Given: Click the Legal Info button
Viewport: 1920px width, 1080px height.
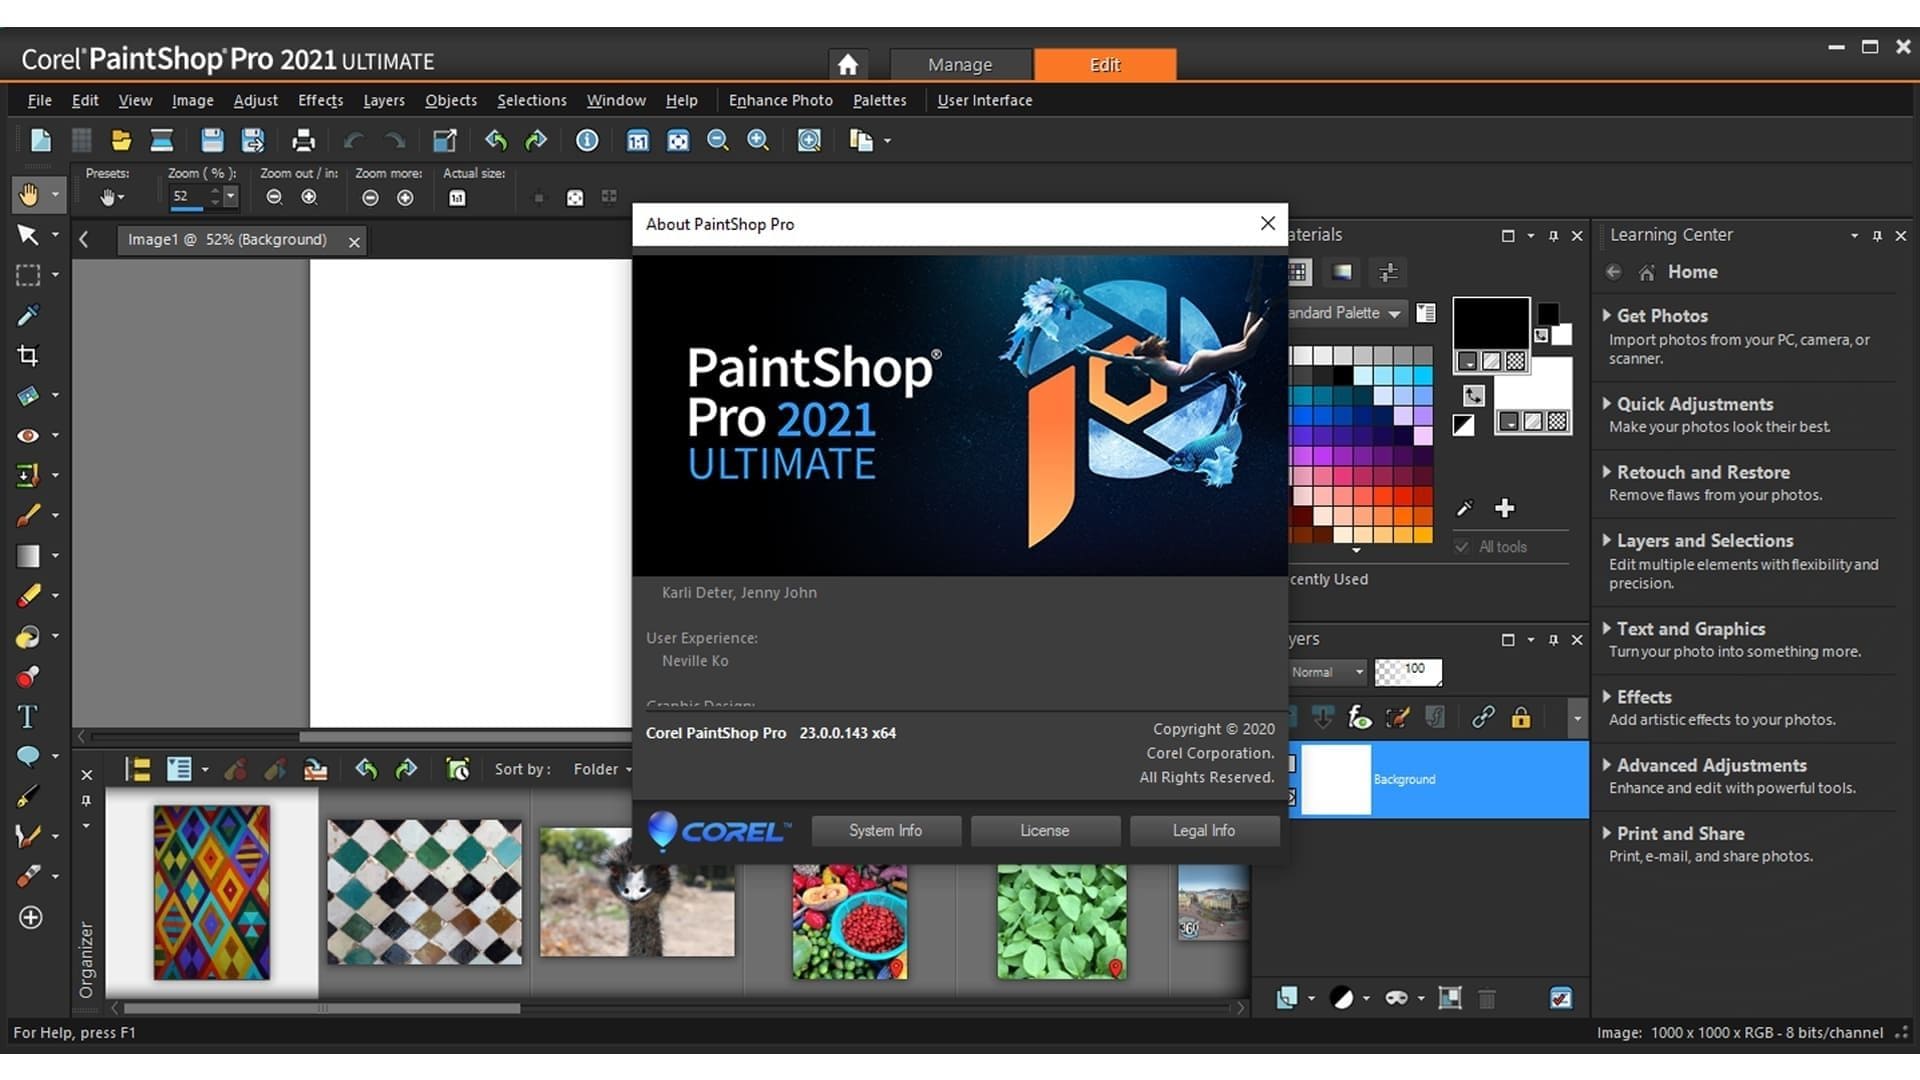Looking at the screenshot, I should click(x=1203, y=829).
